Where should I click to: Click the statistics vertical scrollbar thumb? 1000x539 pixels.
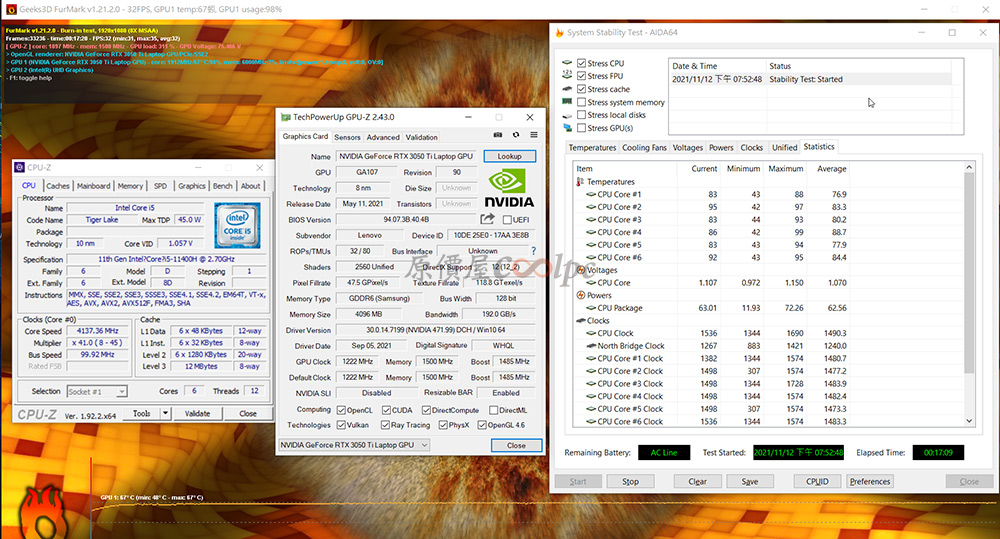point(969,272)
